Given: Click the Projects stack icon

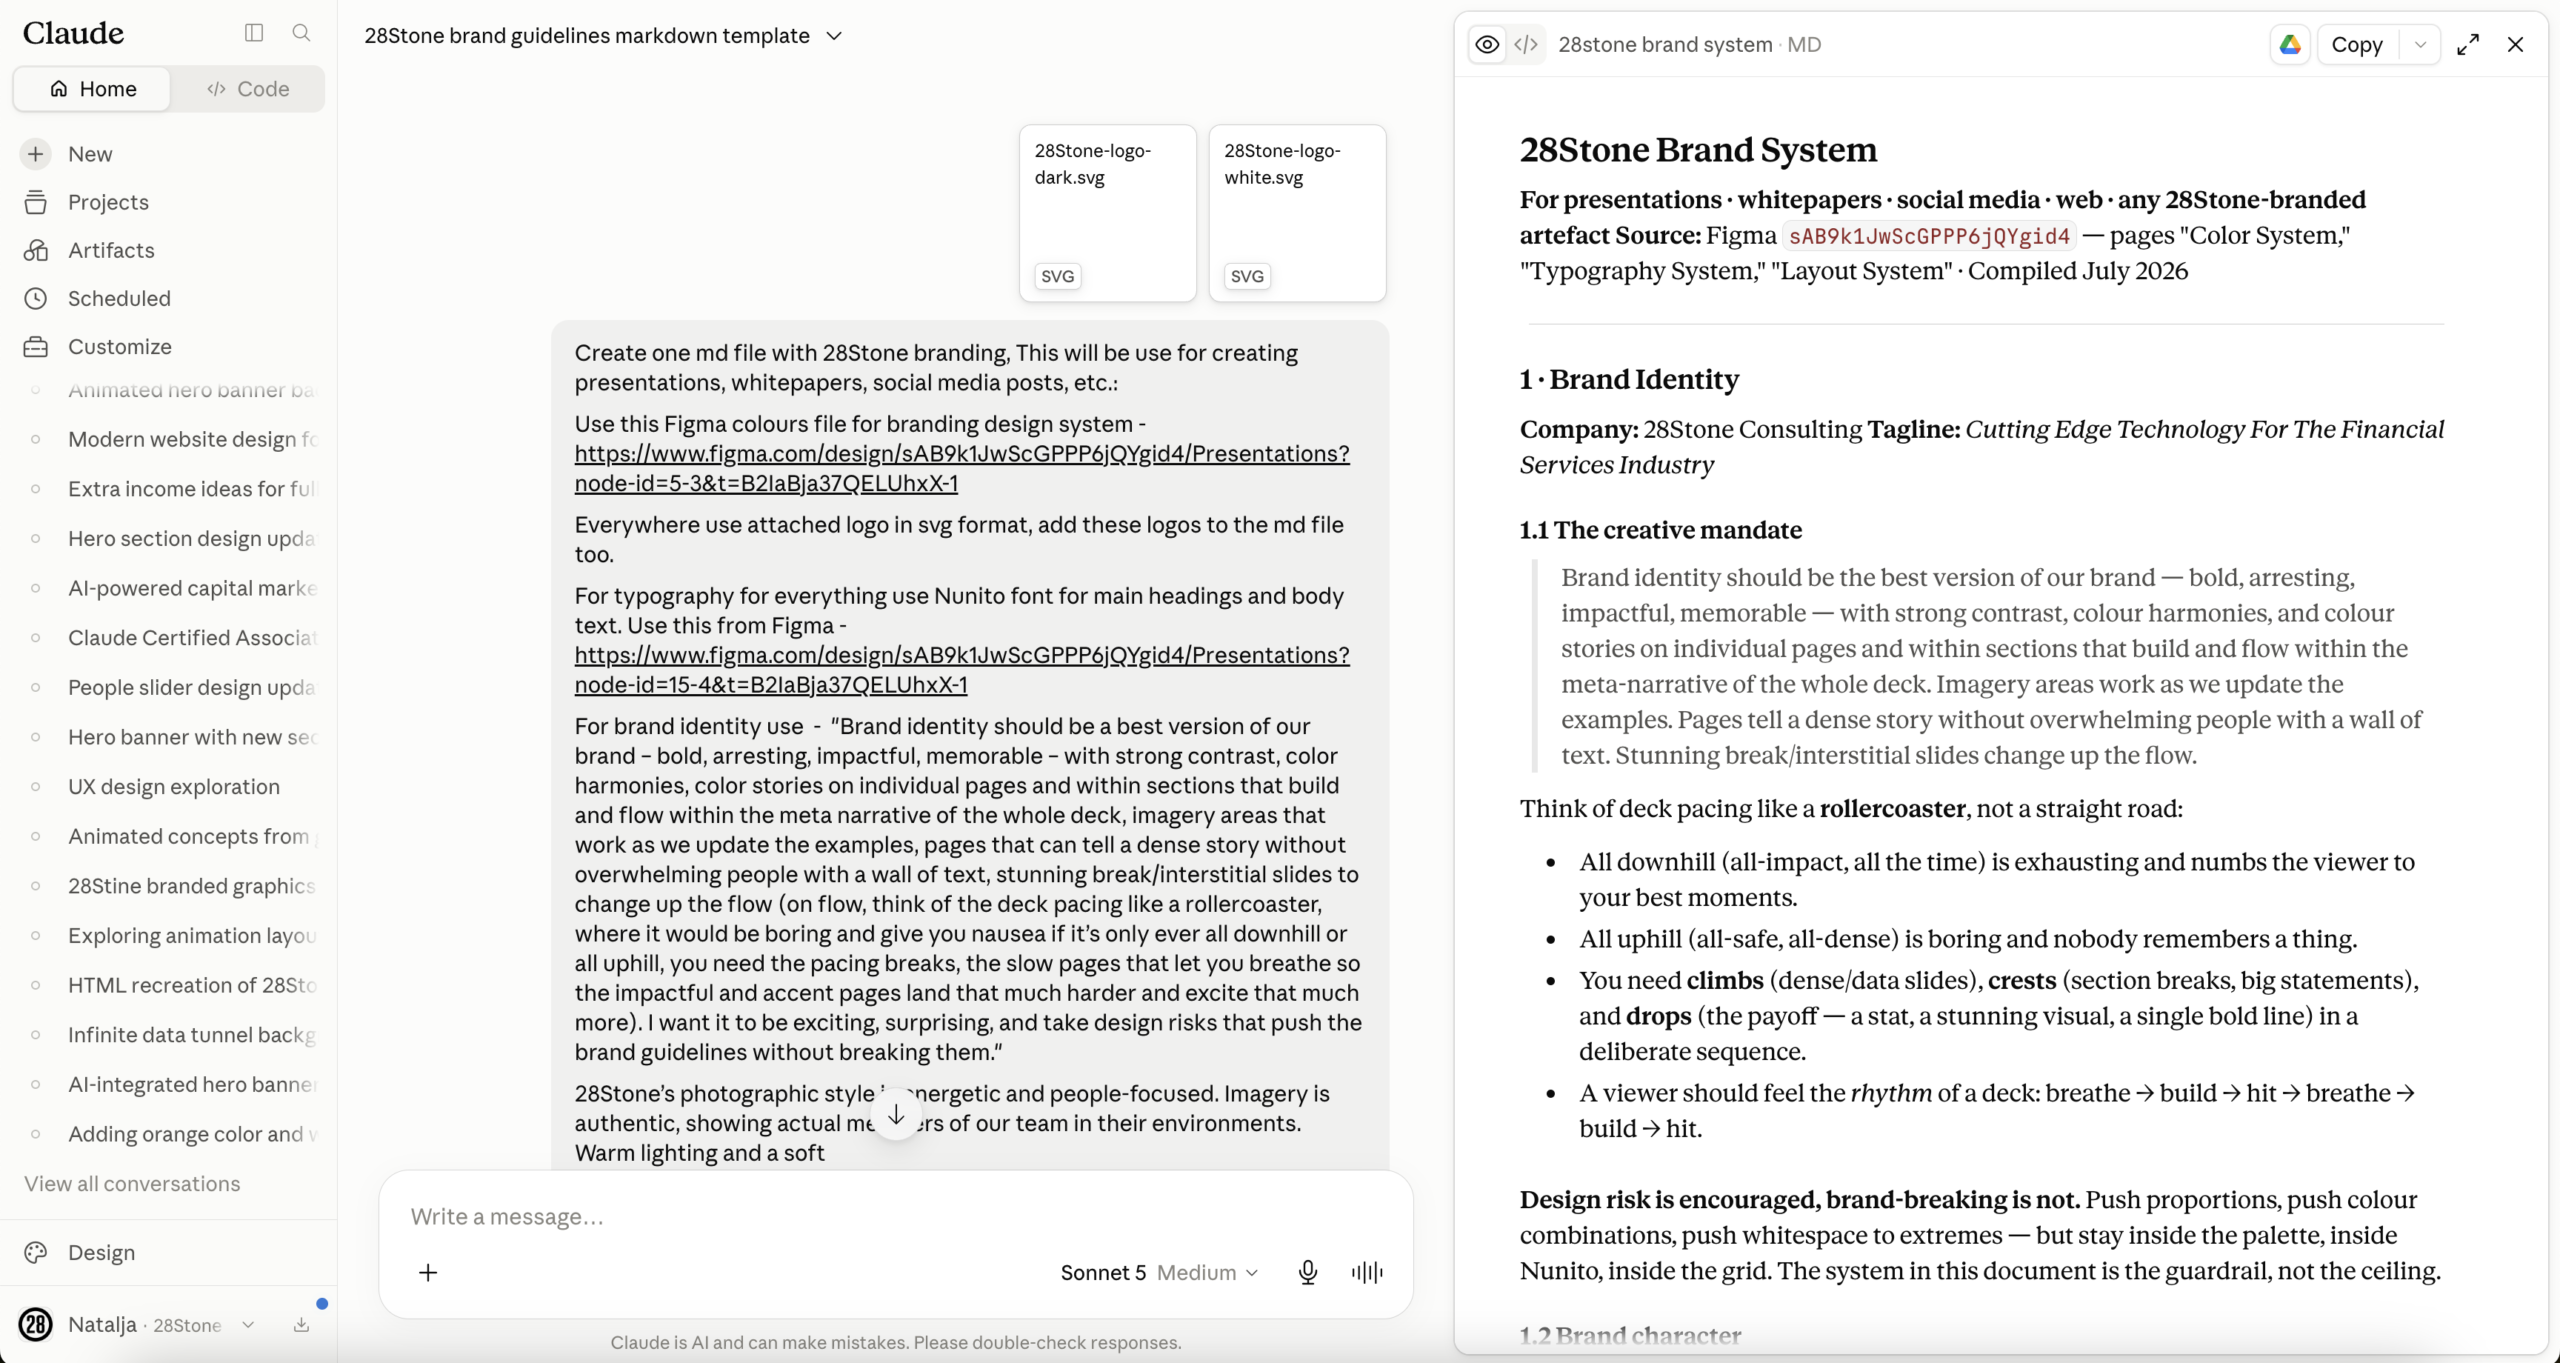Looking at the screenshot, I should click(x=35, y=202).
